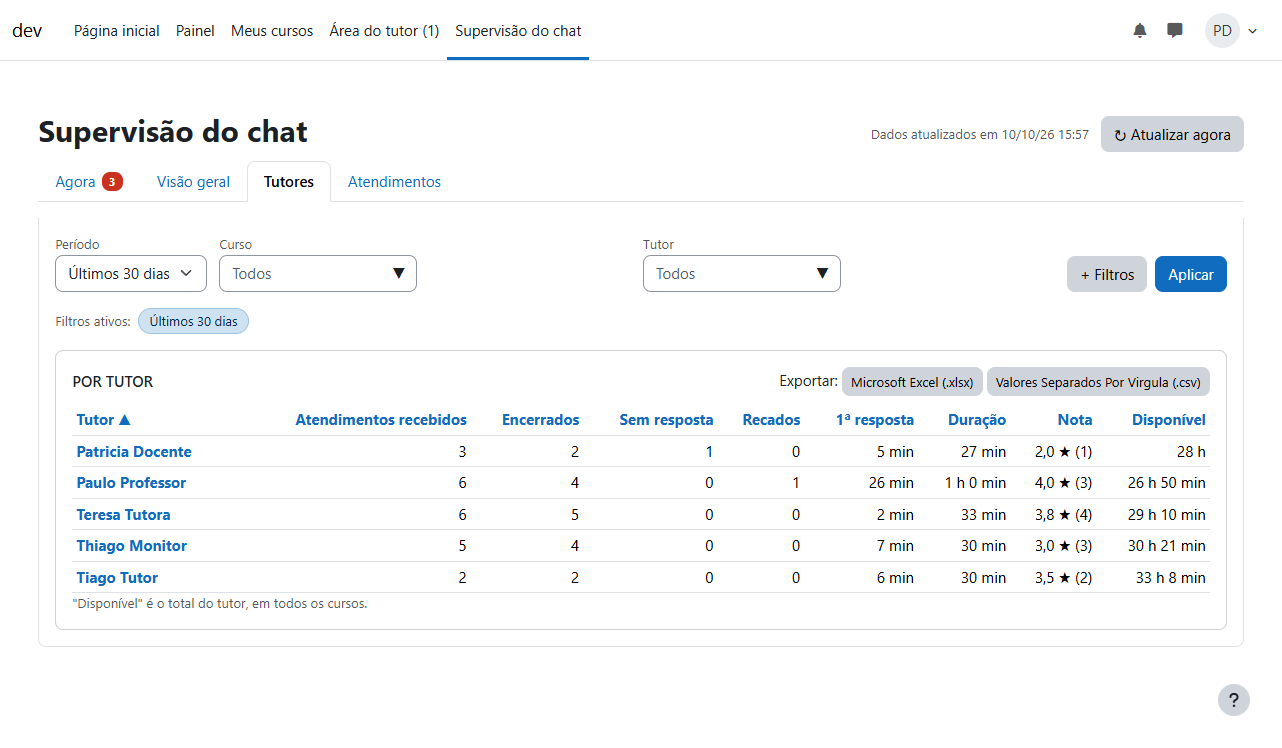Select the Tutores tab

(289, 182)
